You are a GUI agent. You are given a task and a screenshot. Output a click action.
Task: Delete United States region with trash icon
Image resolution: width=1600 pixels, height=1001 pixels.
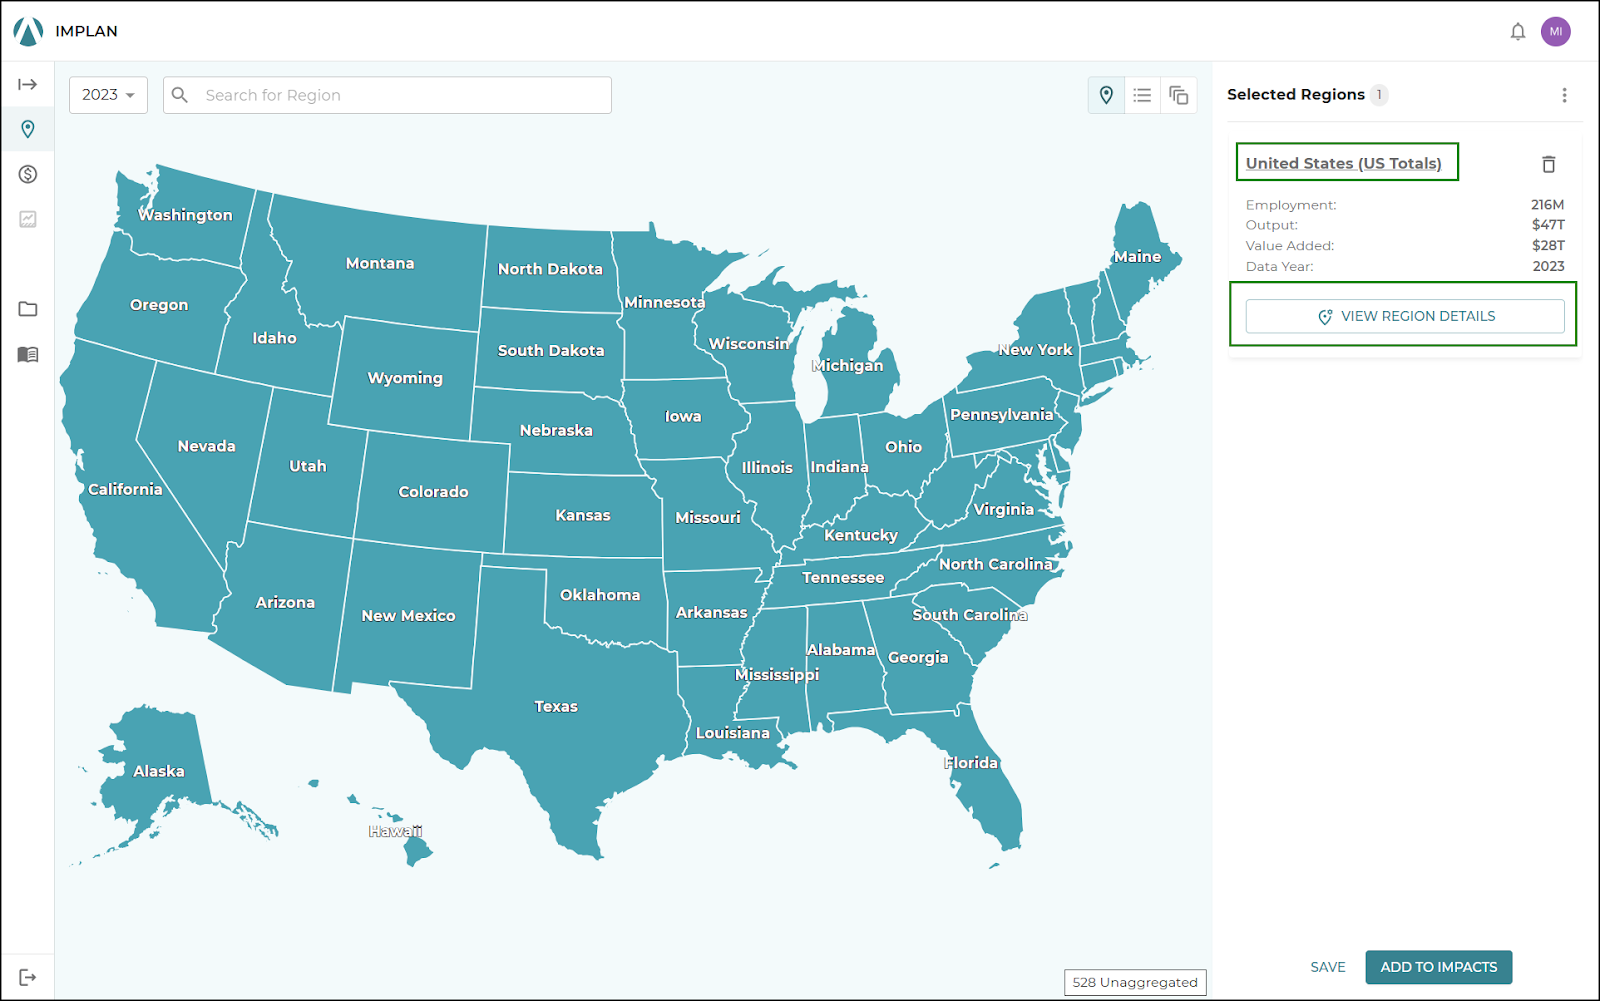coord(1548,164)
